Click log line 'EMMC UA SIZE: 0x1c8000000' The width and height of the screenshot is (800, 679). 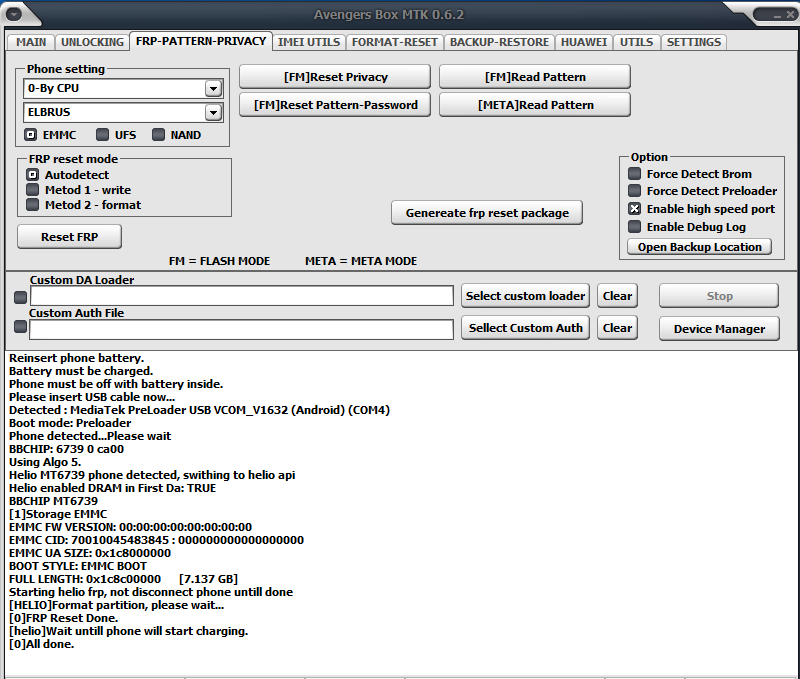pyautogui.click(x=90, y=553)
